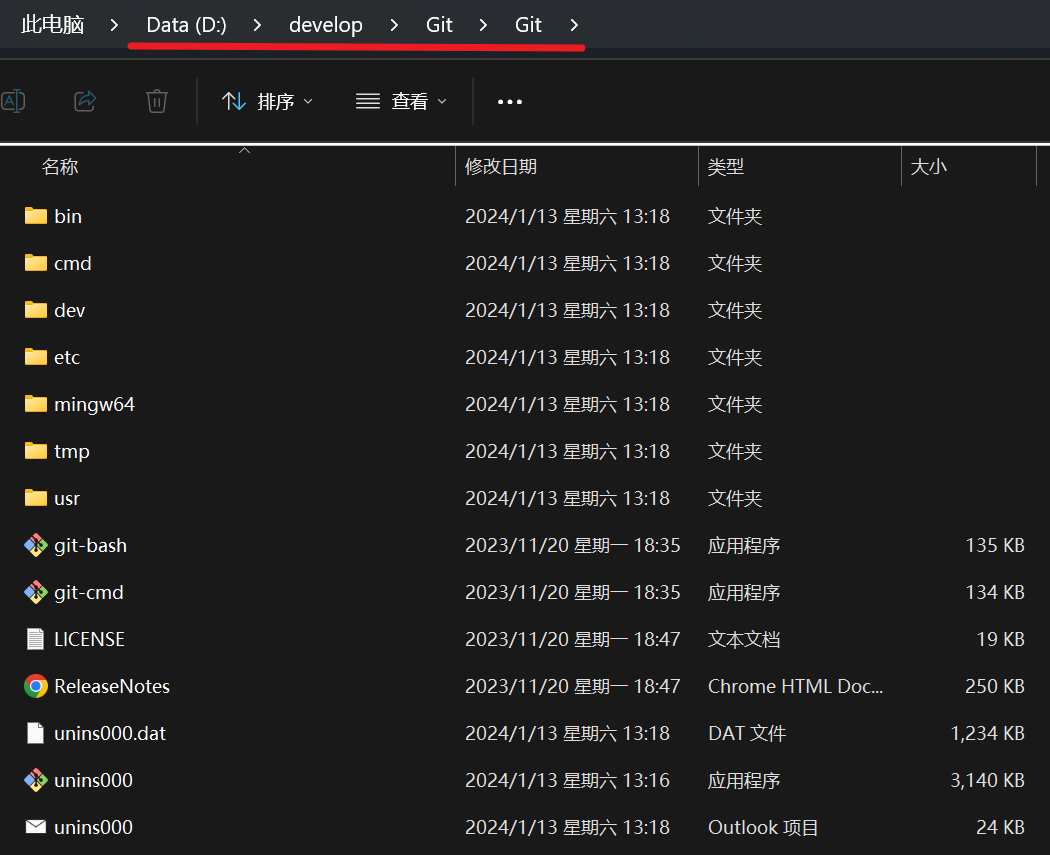Expand chevron after develop breadcrumb
Screen dimensions: 1050x855
tap(394, 25)
